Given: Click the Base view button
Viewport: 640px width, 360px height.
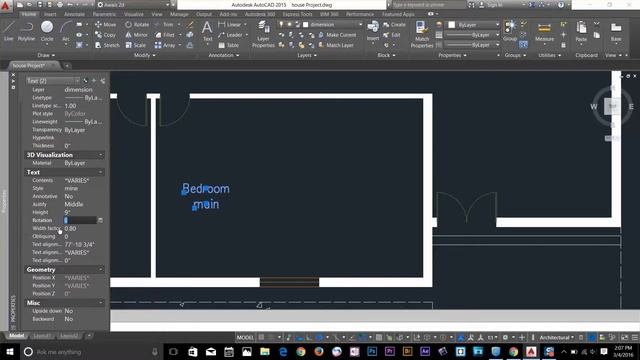Looking at the screenshot, I should click(x=616, y=32).
